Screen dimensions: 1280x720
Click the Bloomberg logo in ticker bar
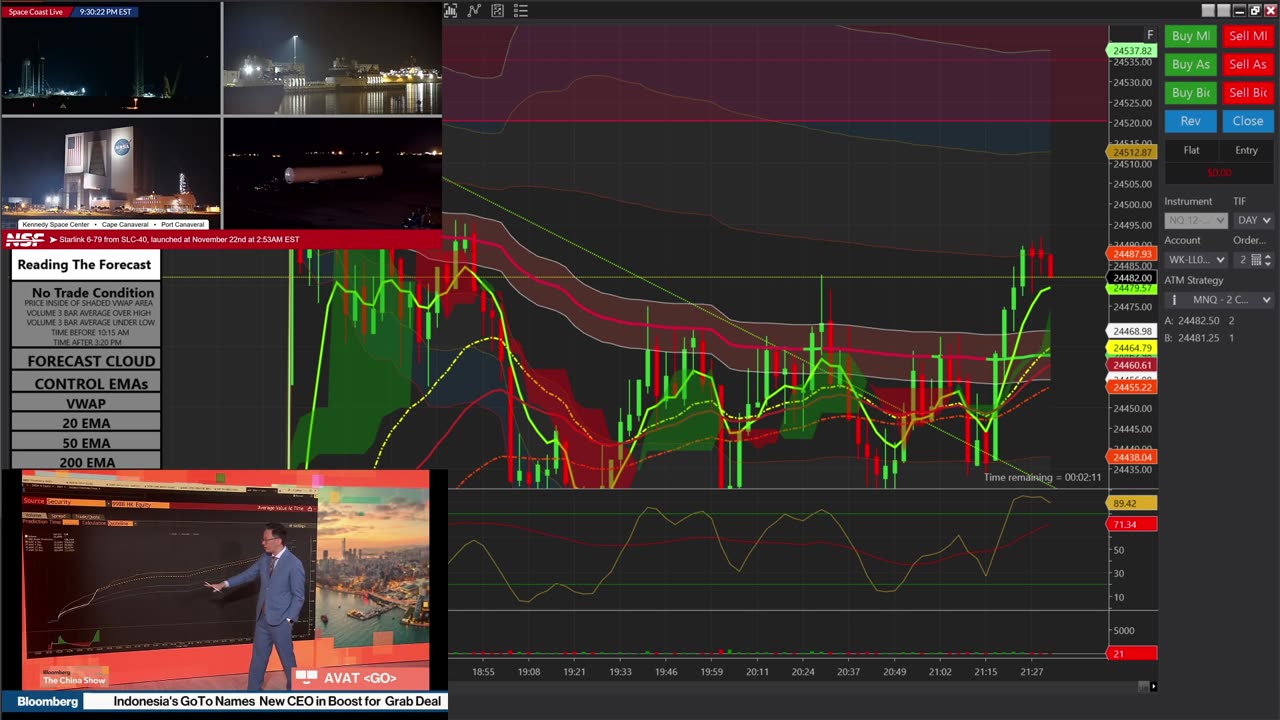[48, 702]
